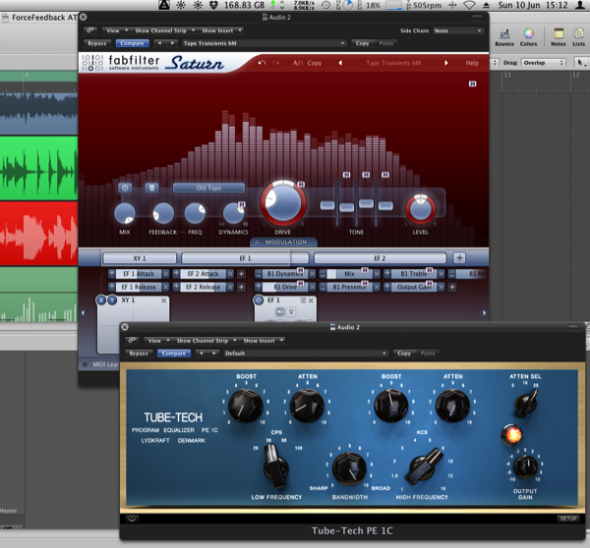The image size is (590, 548).
Task: Close the XY 1 controller panel
Action: [x=164, y=300]
